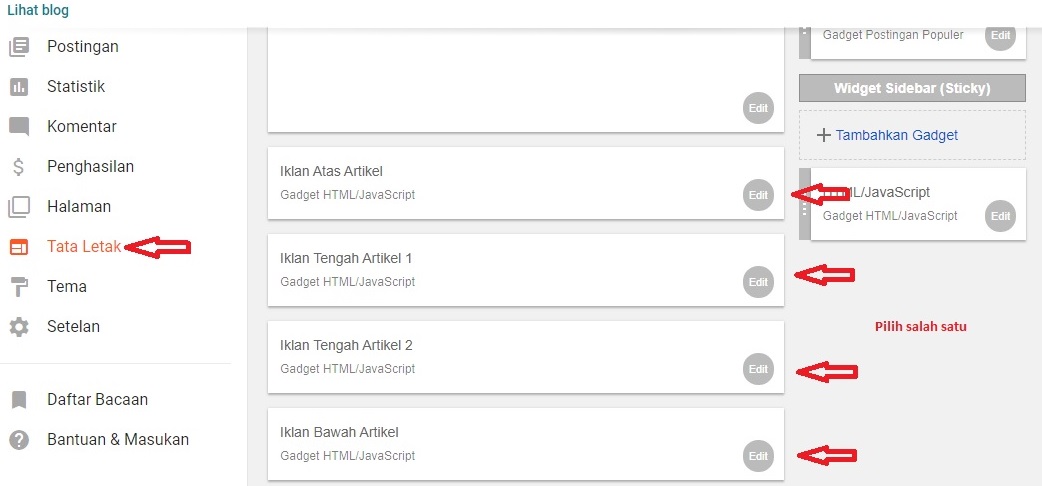1042x486 pixels.
Task: Open the Tema paint roller icon
Action: tap(19, 287)
